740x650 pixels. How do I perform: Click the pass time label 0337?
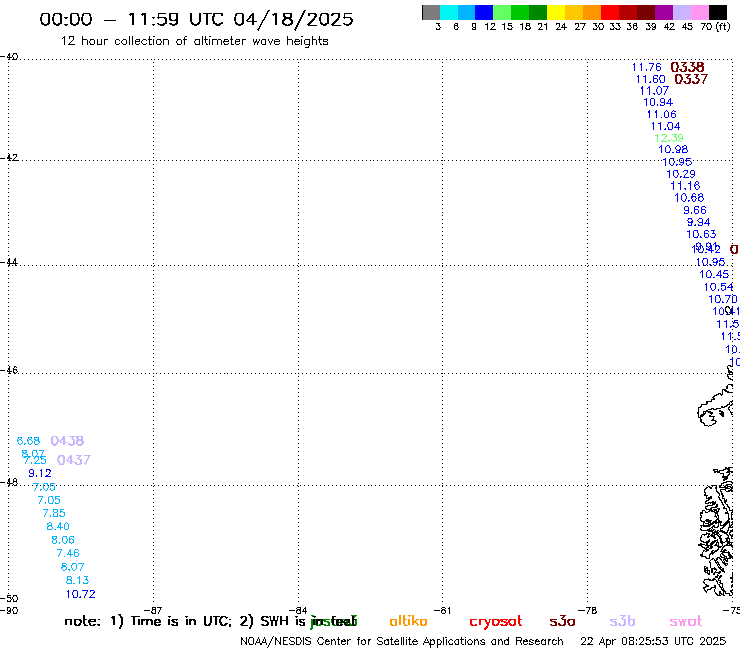tap(691, 79)
